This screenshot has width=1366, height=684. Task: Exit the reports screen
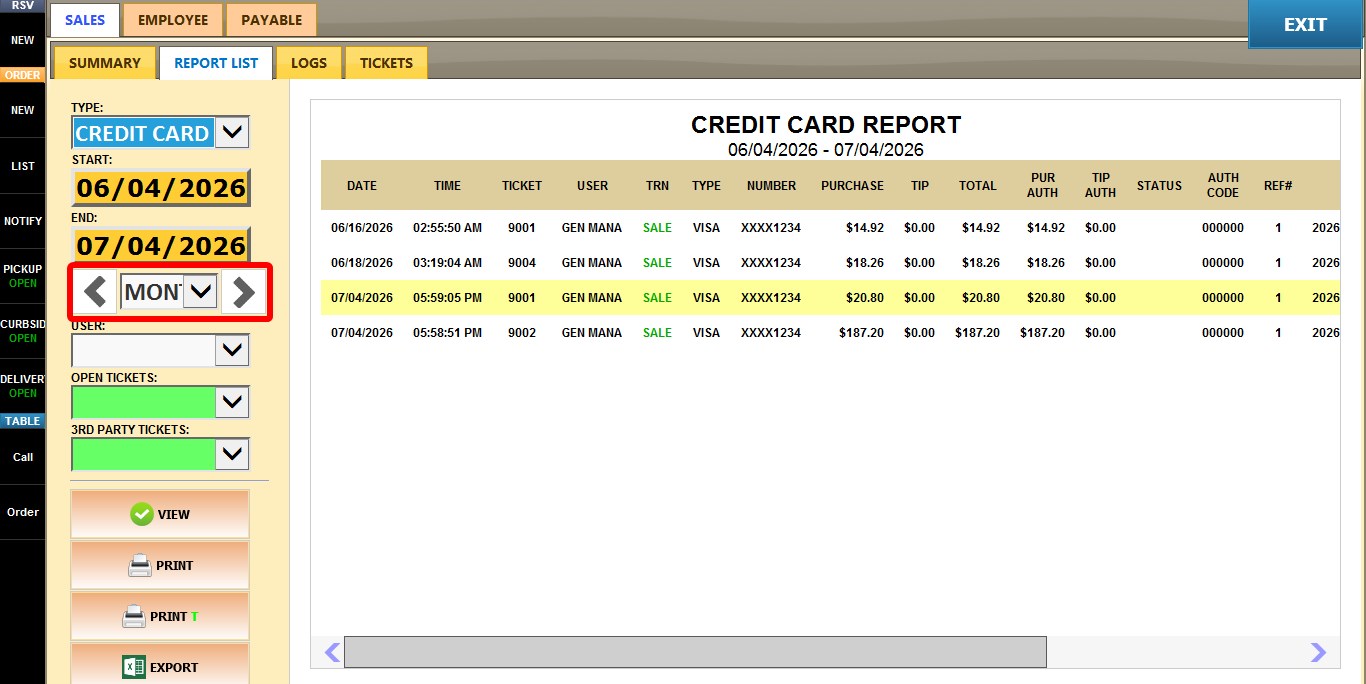pos(1305,24)
